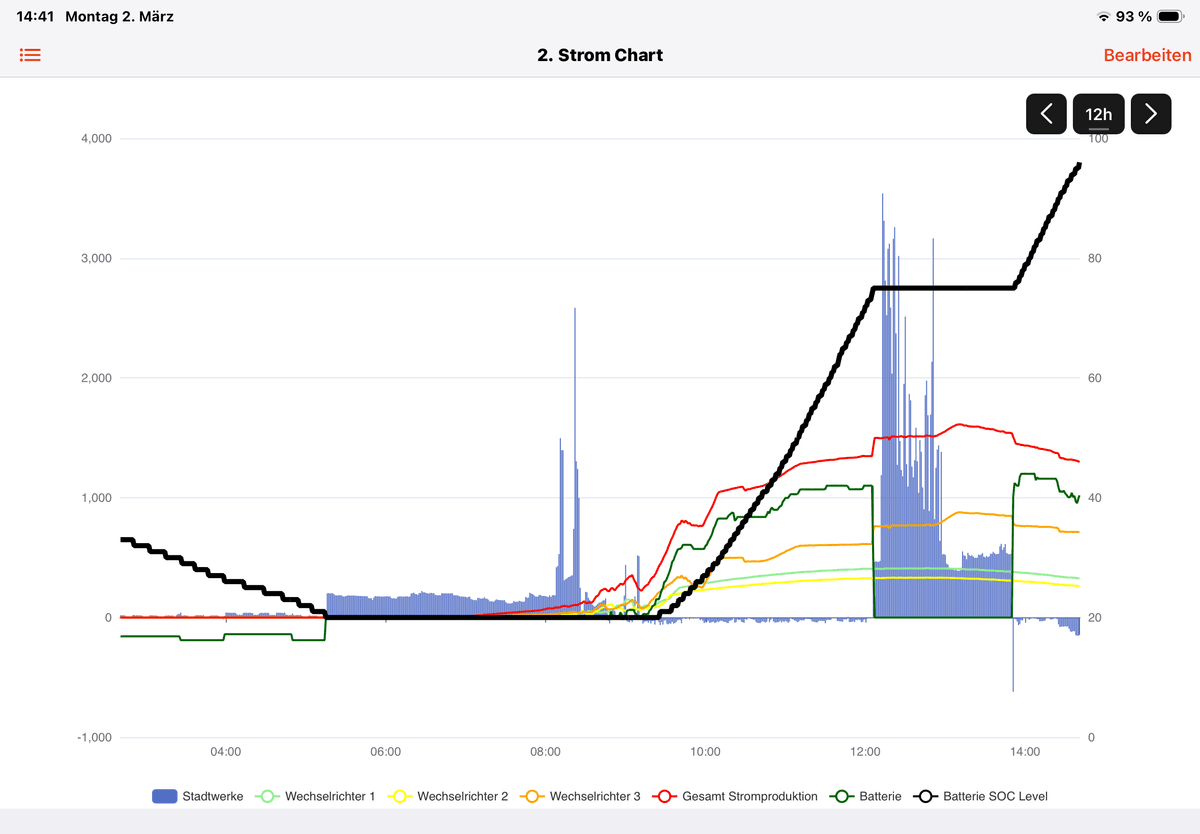Toggle Stadtwerke series in legend
The width and height of the screenshot is (1200, 834).
(x=197, y=796)
